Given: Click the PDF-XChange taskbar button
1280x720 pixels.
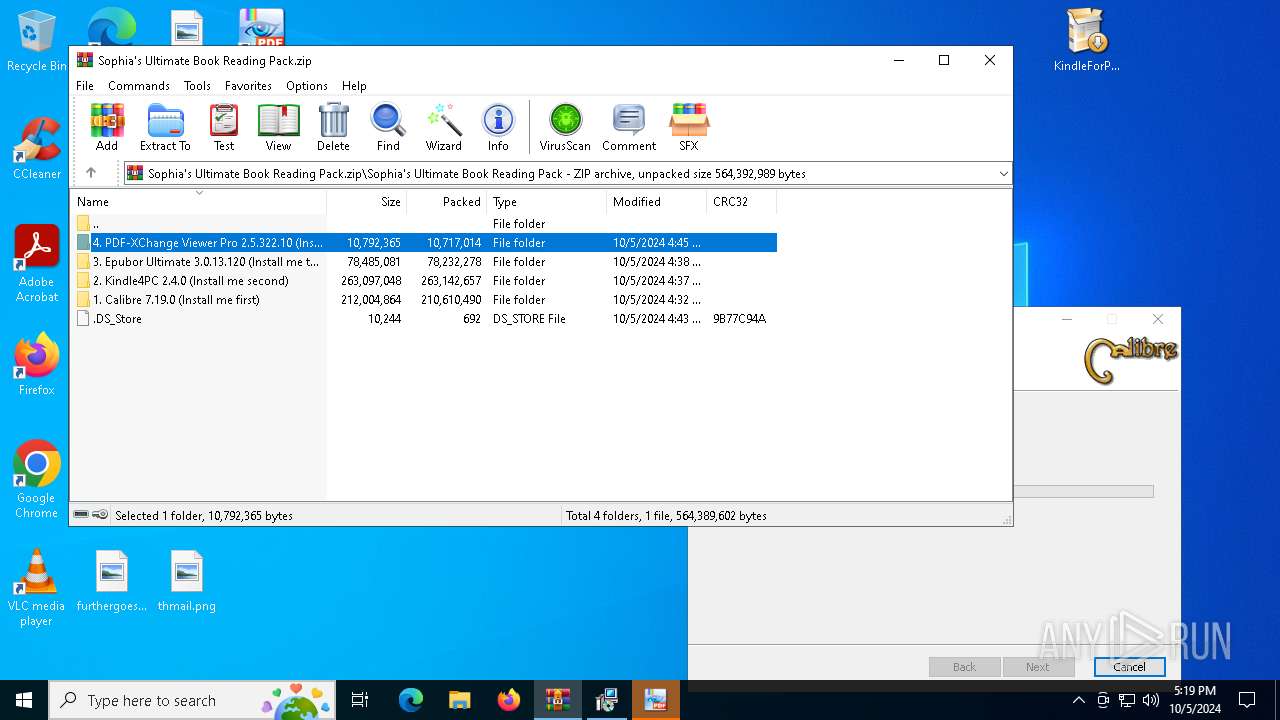Looking at the screenshot, I should 656,700.
